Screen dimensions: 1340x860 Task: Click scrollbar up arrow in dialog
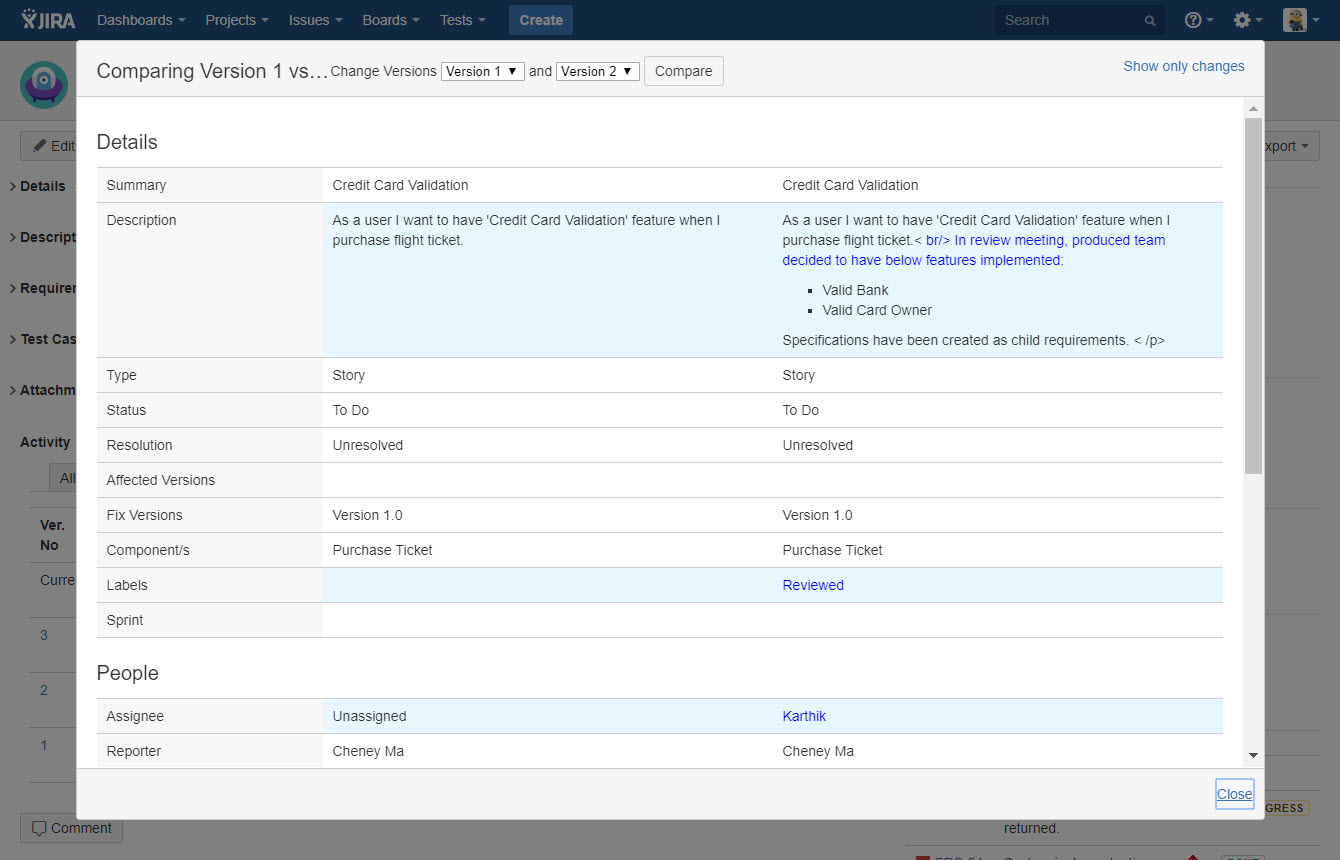click(x=1253, y=108)
